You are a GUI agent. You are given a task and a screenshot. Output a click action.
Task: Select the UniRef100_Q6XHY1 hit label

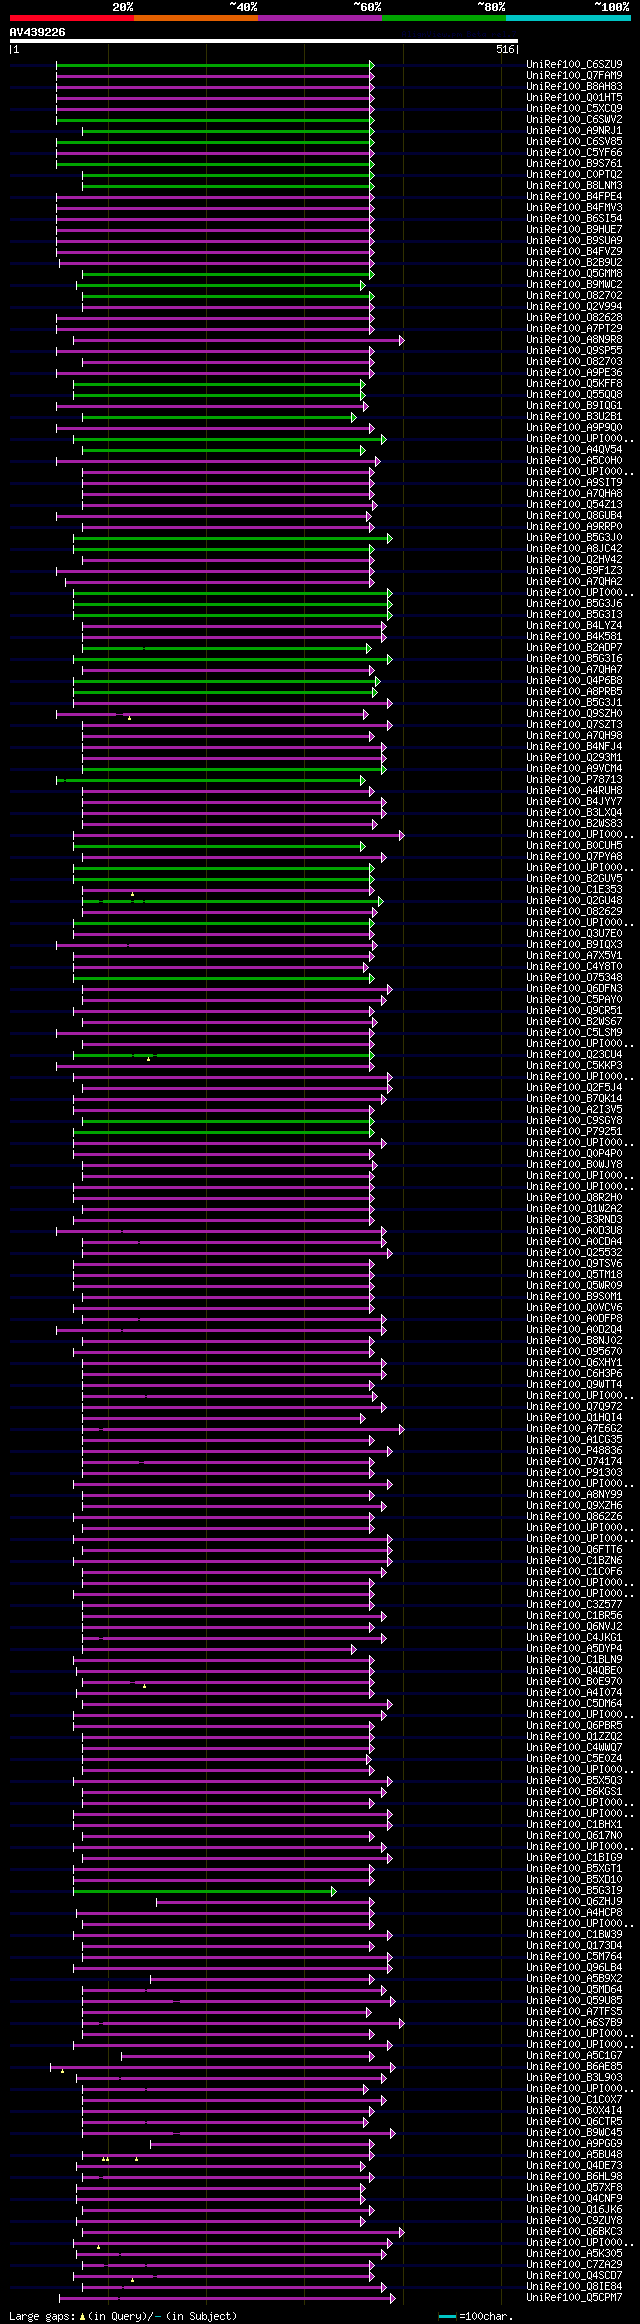tap(574, 1363)
